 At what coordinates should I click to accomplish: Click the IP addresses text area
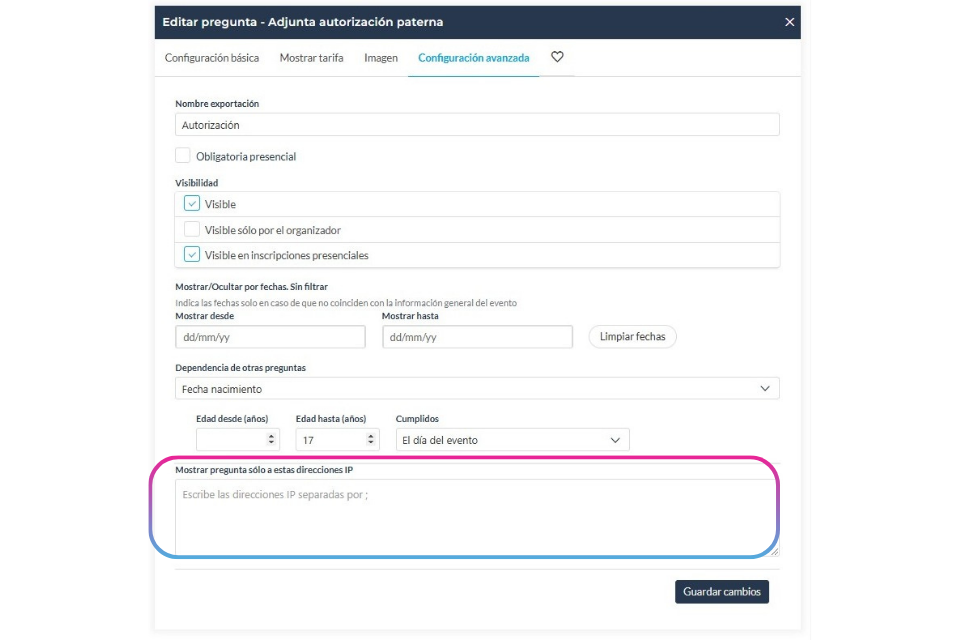tap(477, 518)
